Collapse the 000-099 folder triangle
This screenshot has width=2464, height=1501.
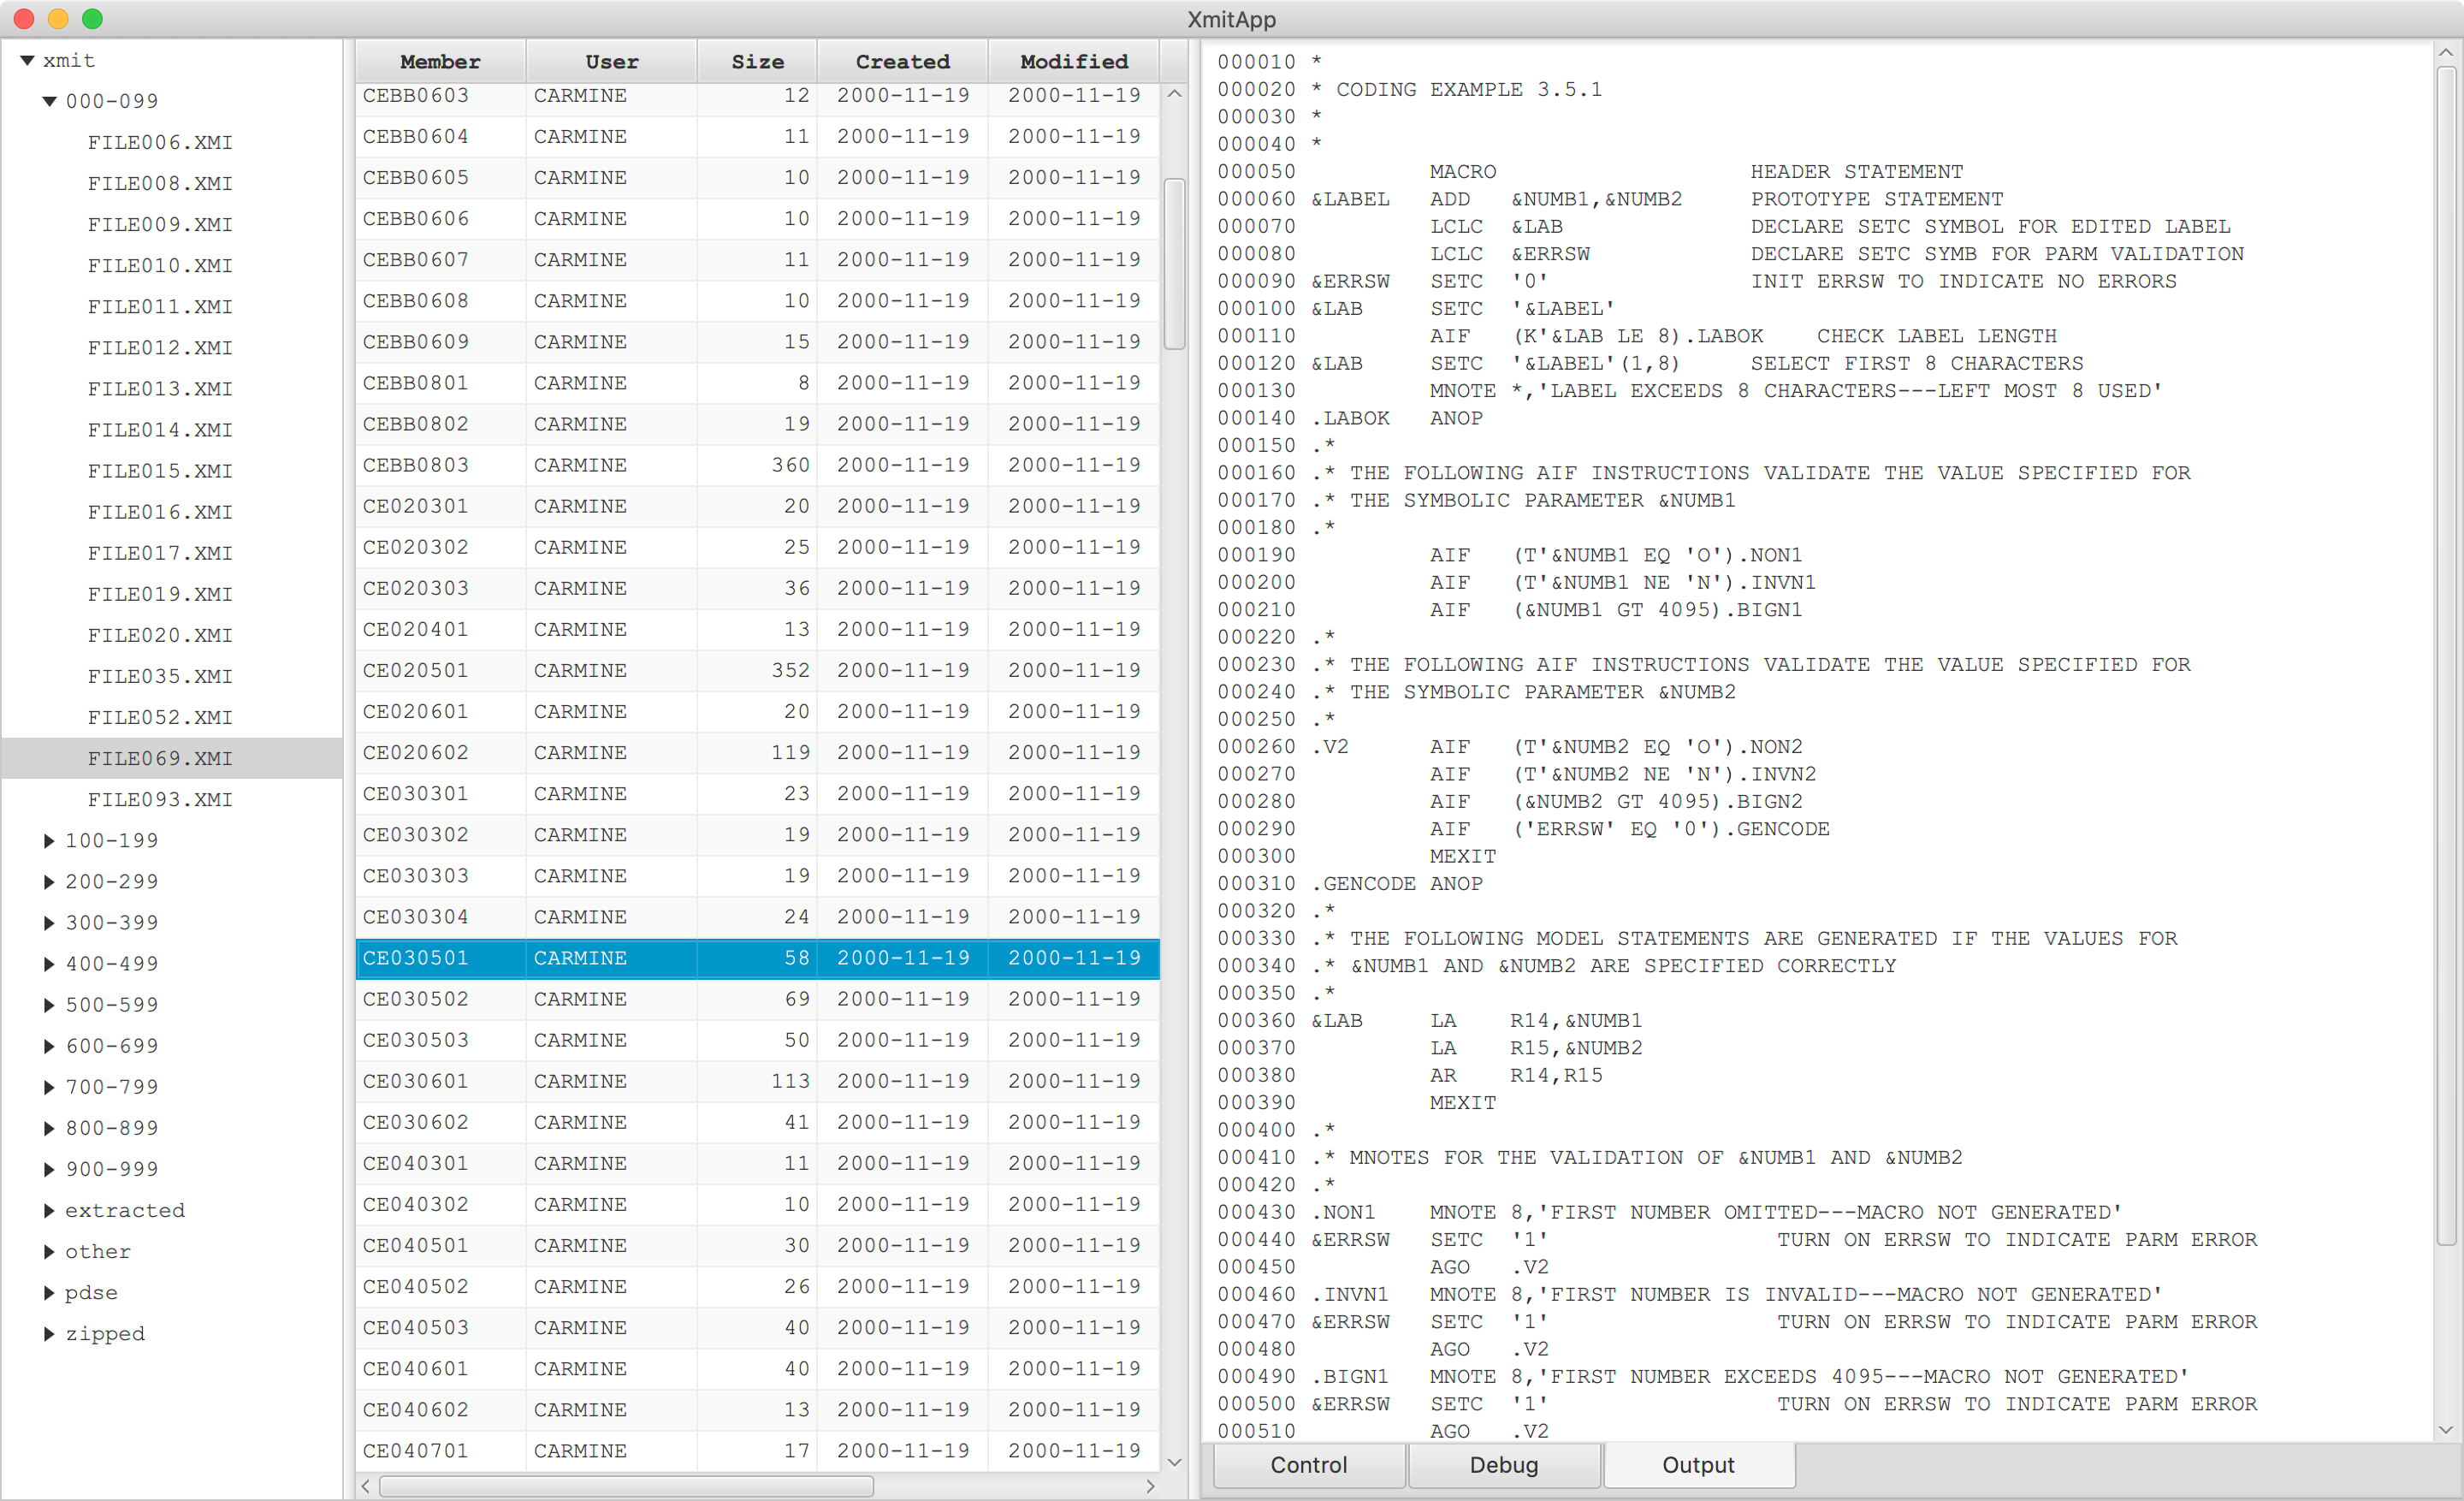click(49, 102)
